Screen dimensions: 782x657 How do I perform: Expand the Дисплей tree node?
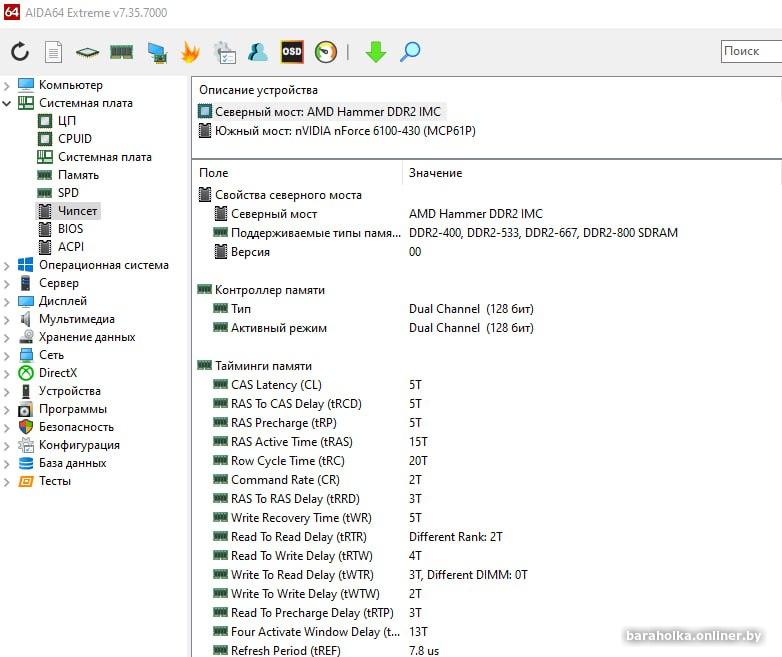(6, 302)
